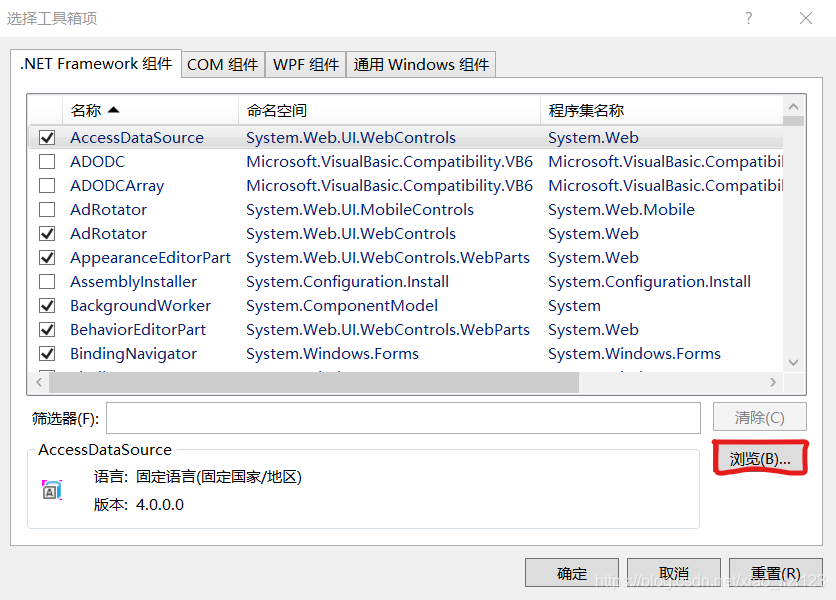Select the AccessDataSource row name
This screenshot has height=600, width=836.
point(137,138)
